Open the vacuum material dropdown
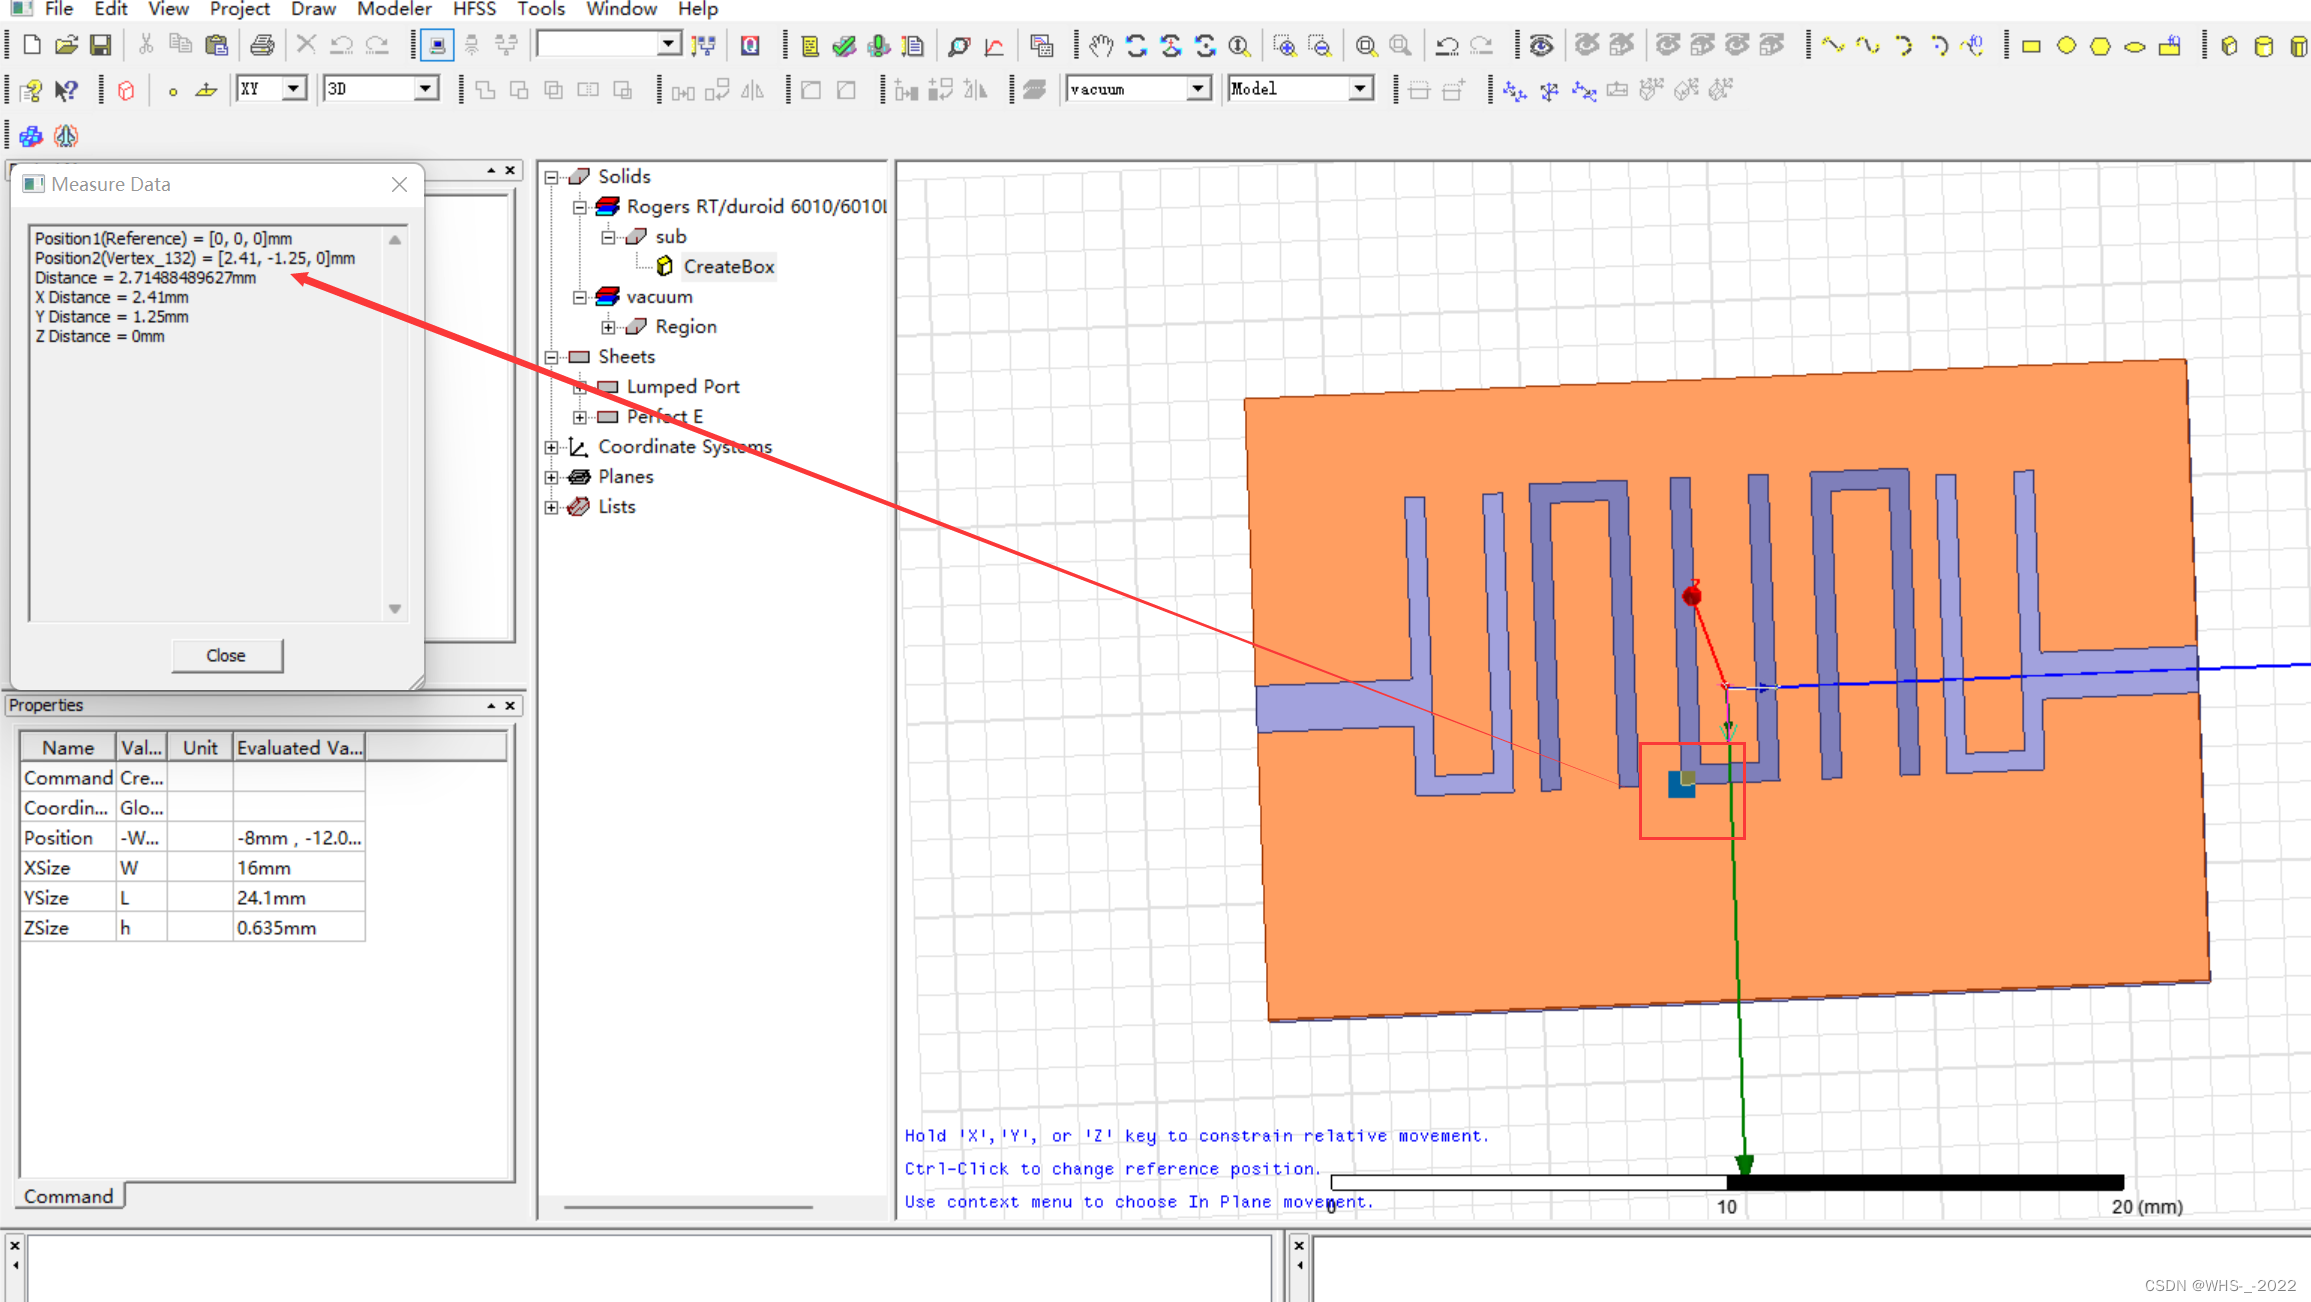 (x=1197, y=89)
